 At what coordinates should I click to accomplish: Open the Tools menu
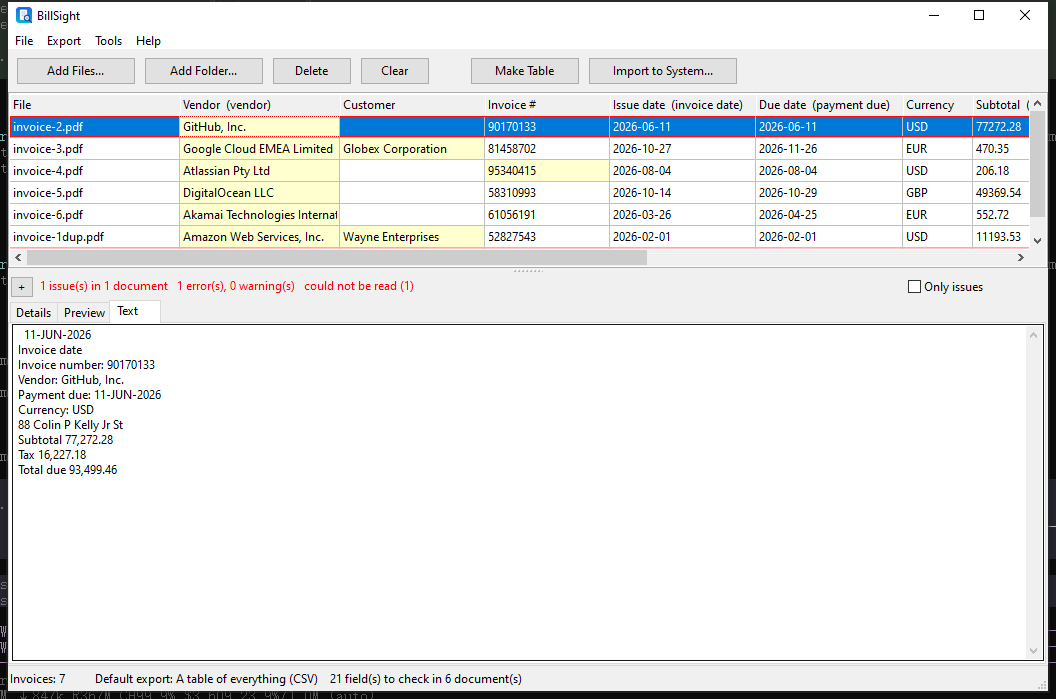pyautogui.click(x=108, y=41)
